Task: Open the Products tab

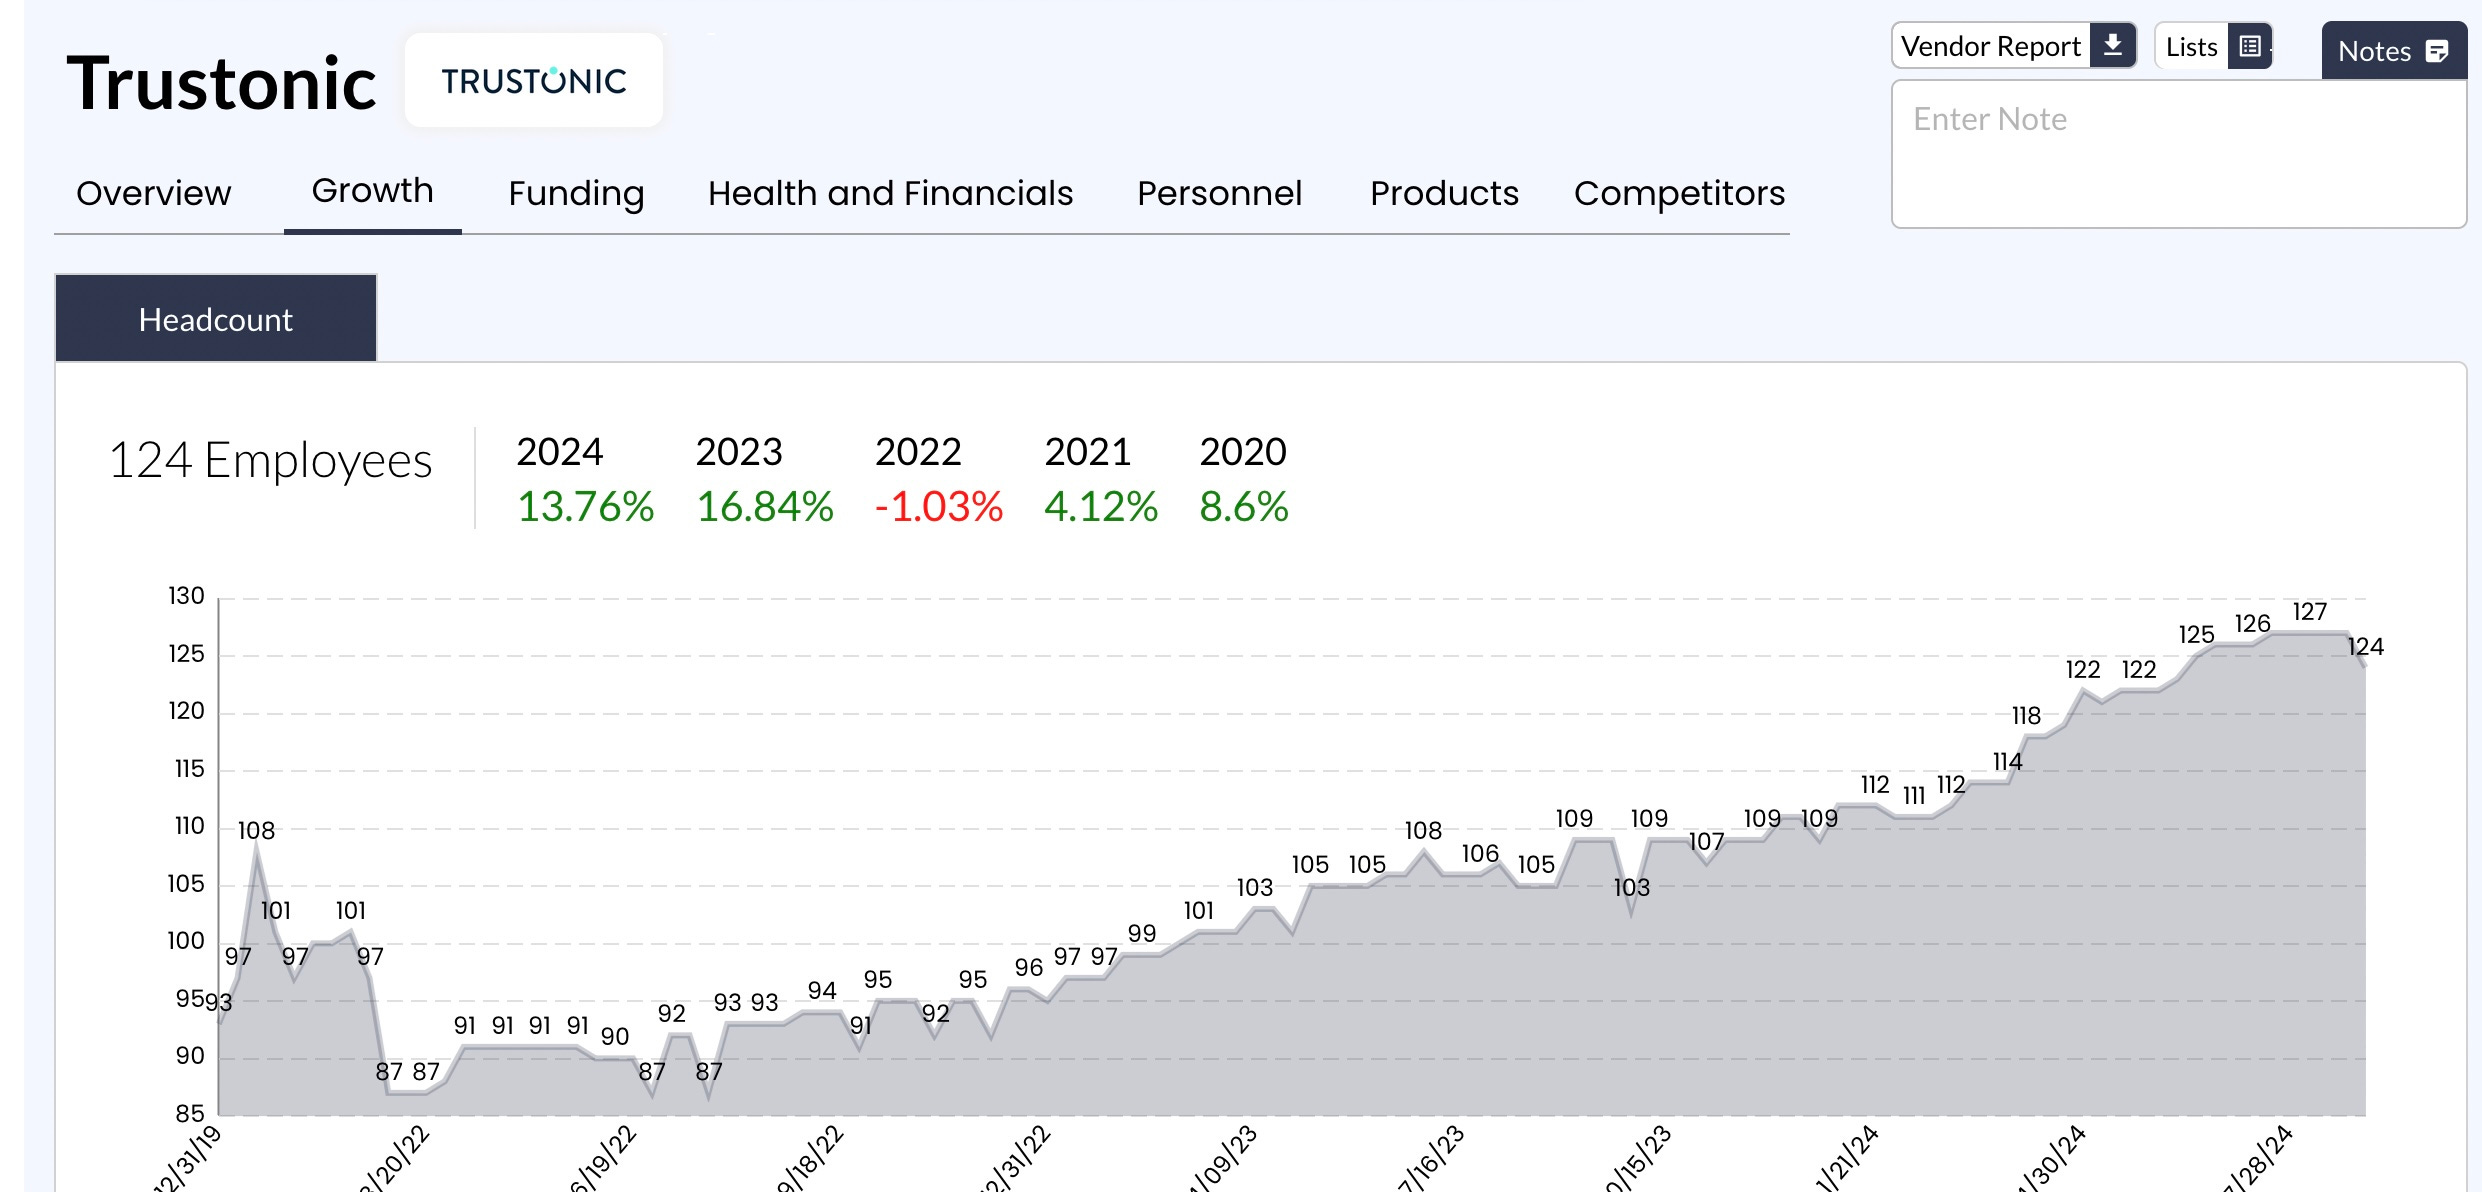Action: point(1444,193)
